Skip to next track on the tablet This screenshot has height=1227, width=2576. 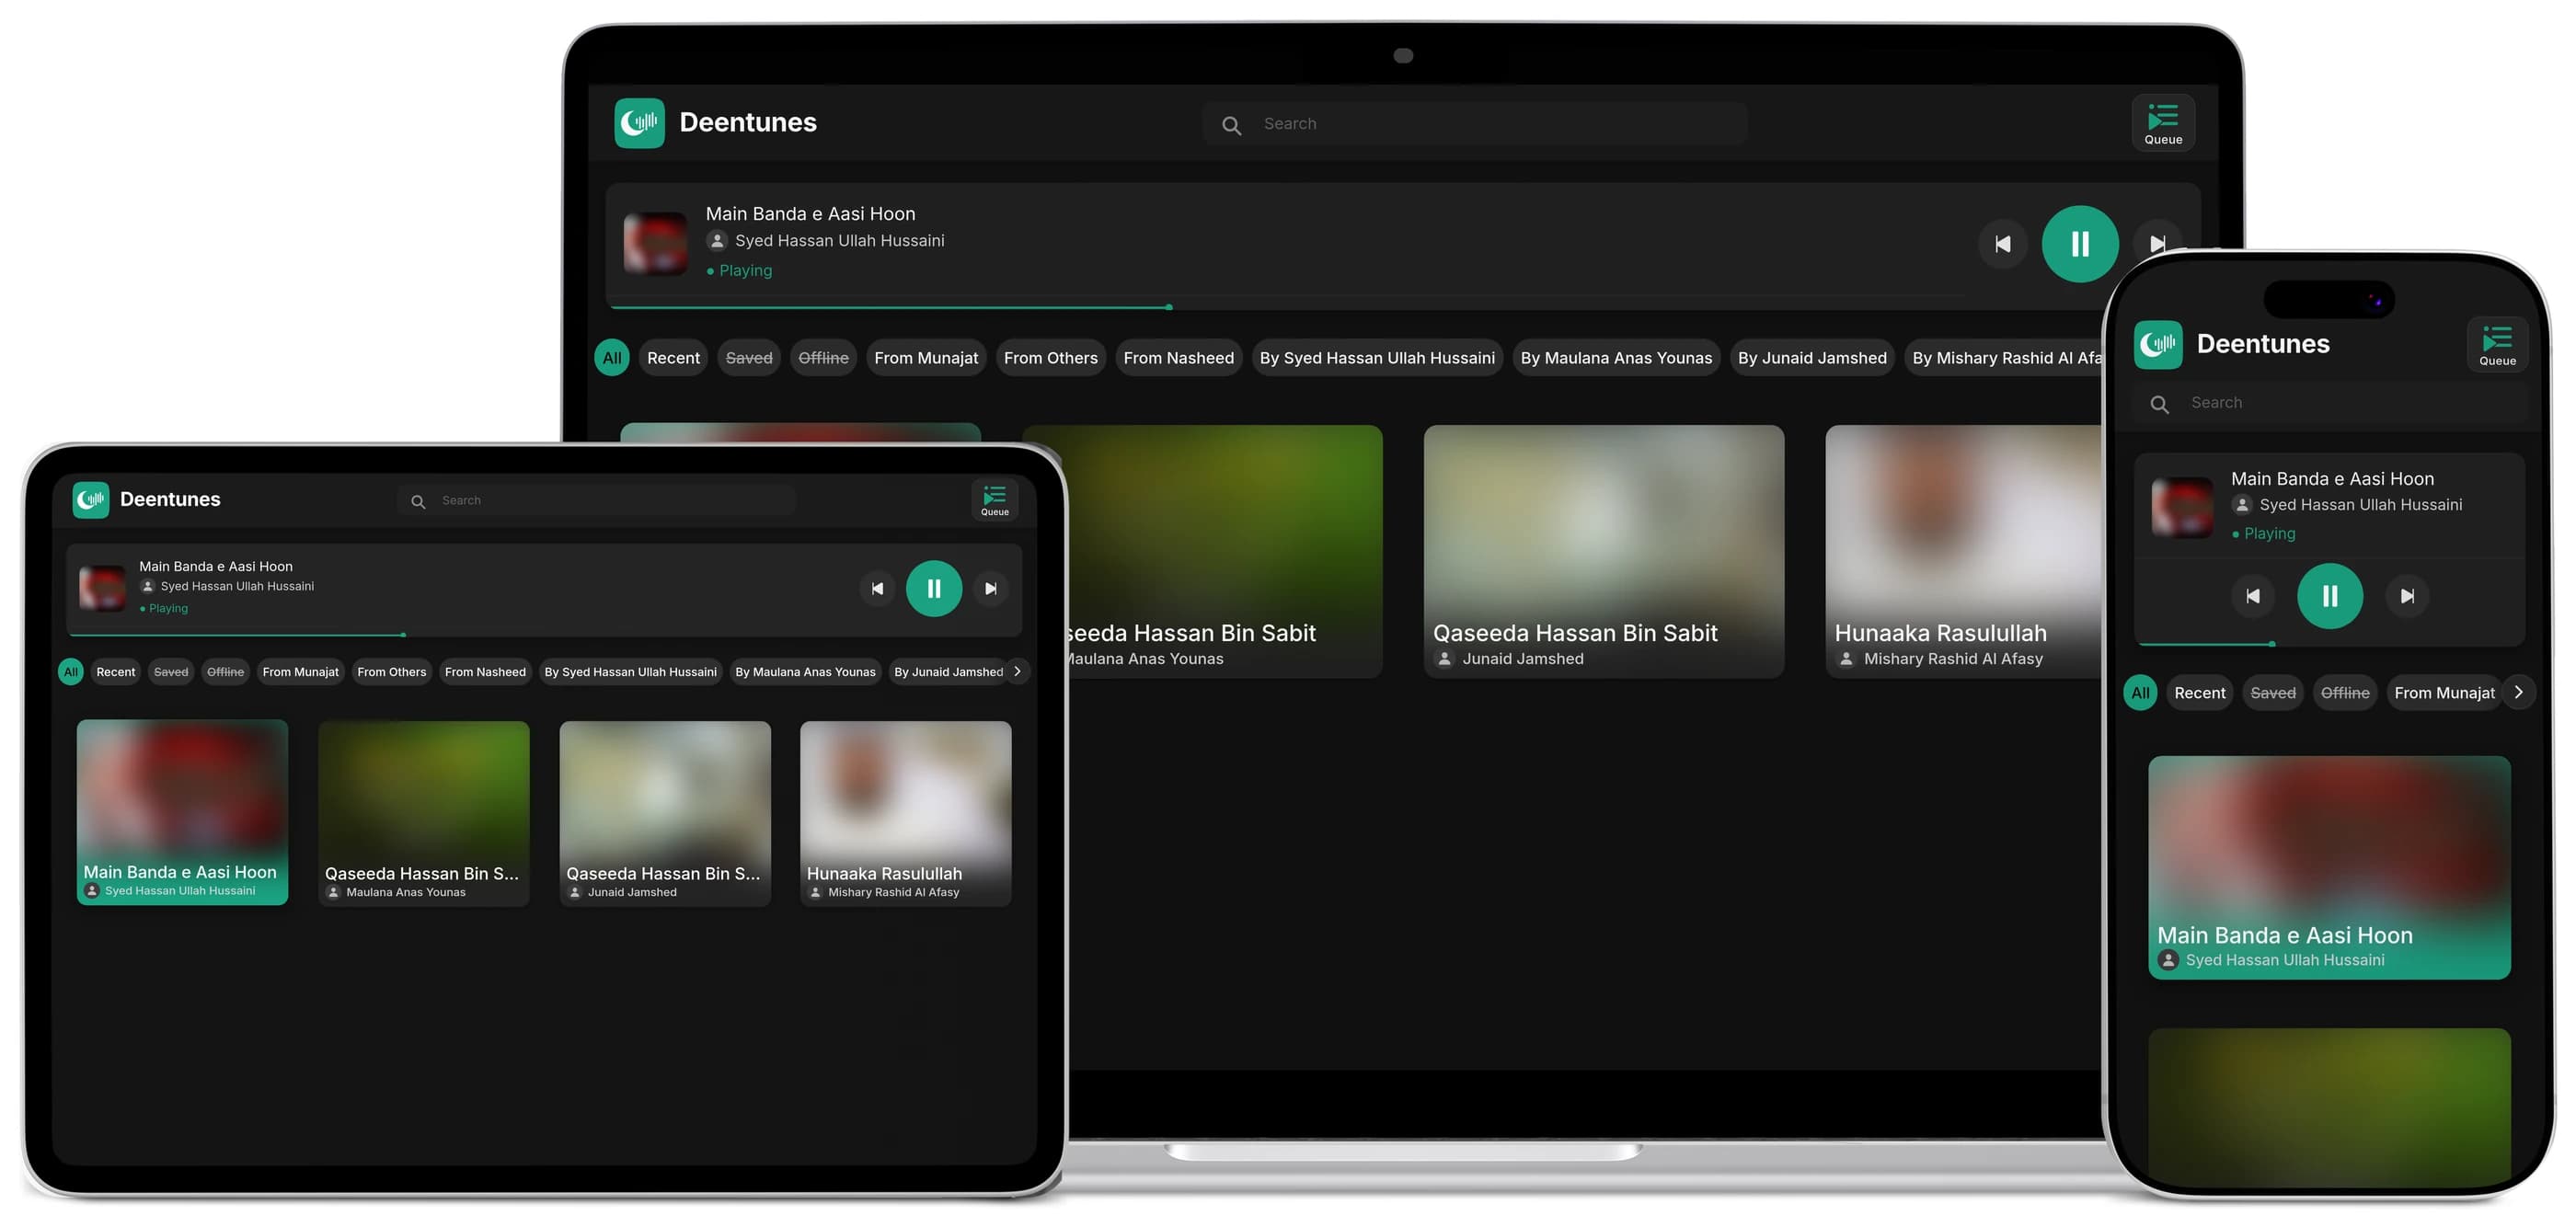click(x=990, y=588)
